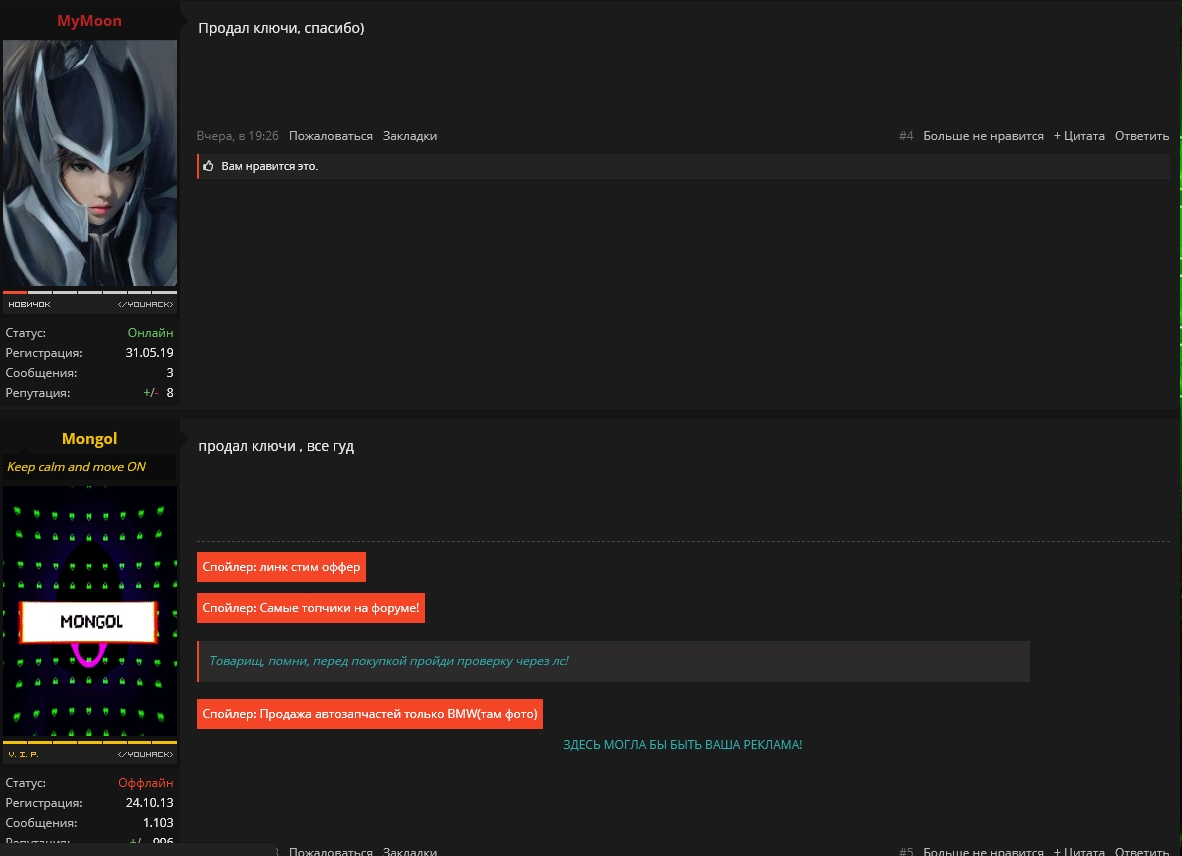
Task: Click the V.I.P. rank banner
Action: 90,754
